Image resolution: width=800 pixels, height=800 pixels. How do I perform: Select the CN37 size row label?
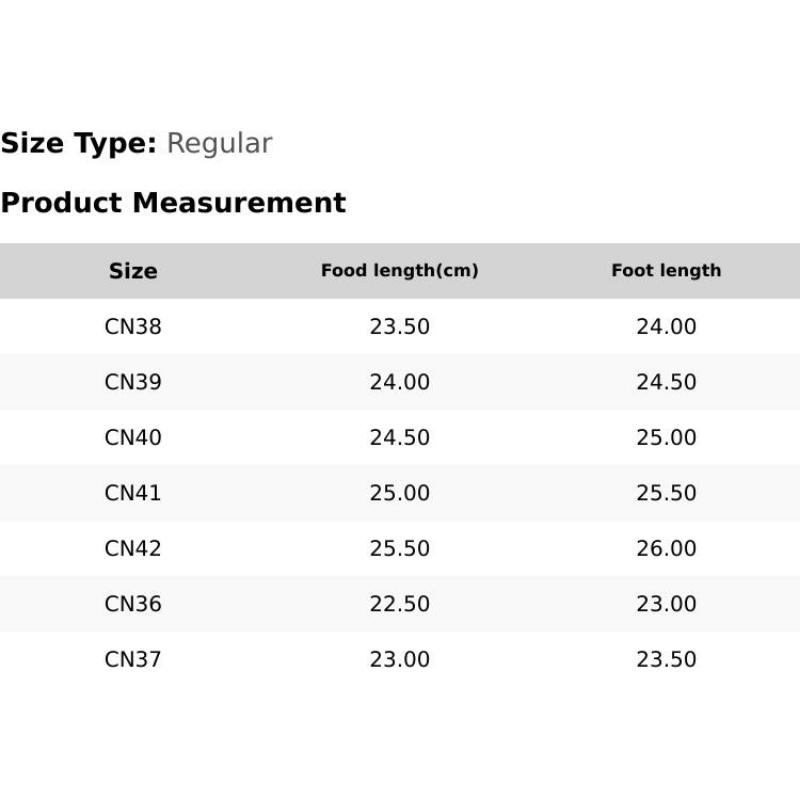click(x=133, y=660)
